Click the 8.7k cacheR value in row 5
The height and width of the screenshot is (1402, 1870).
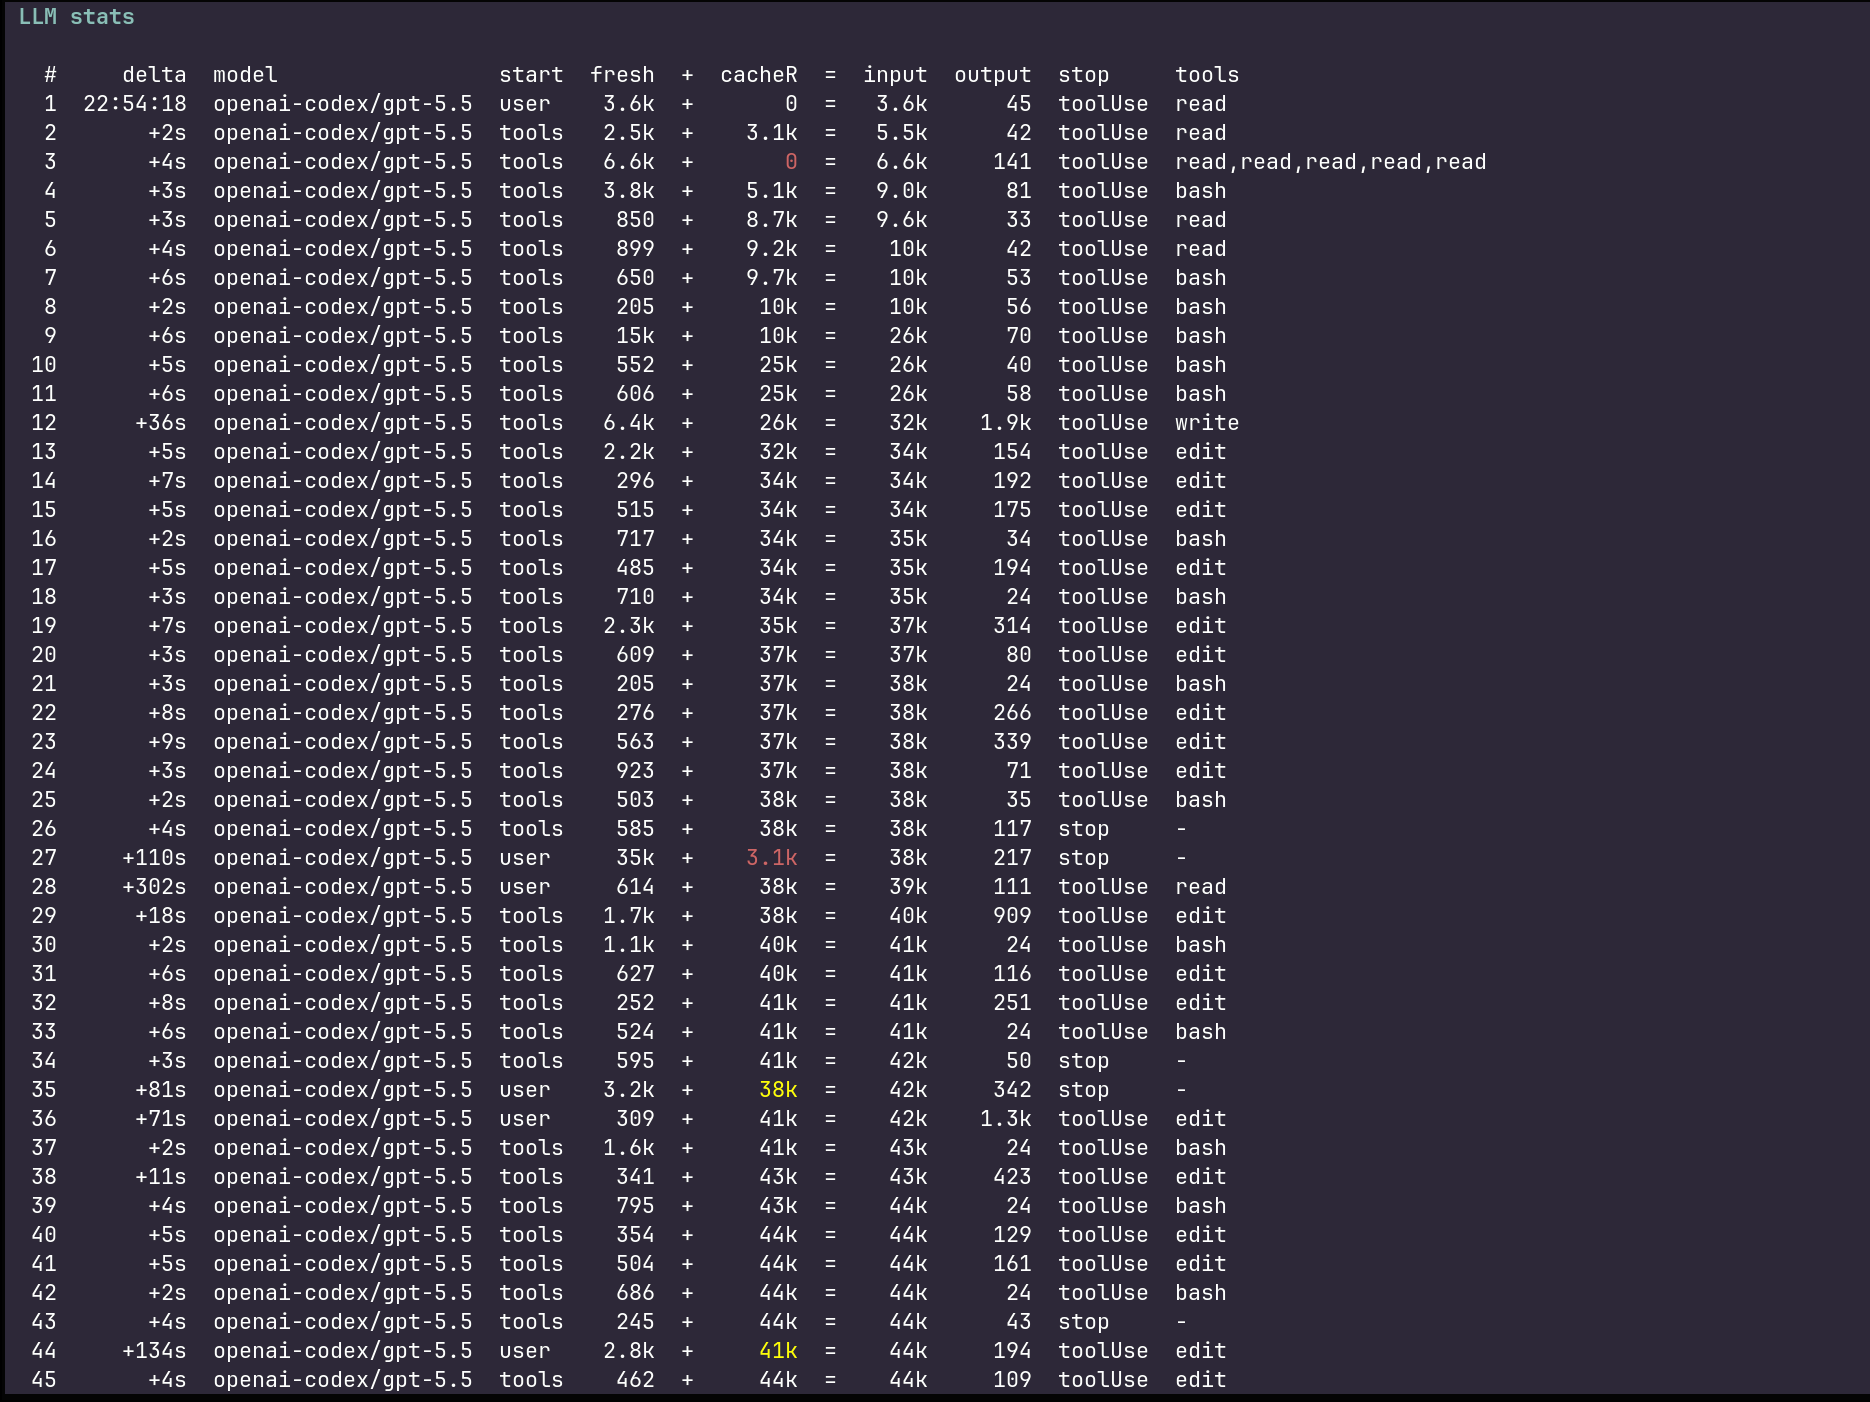click(772, 220)
